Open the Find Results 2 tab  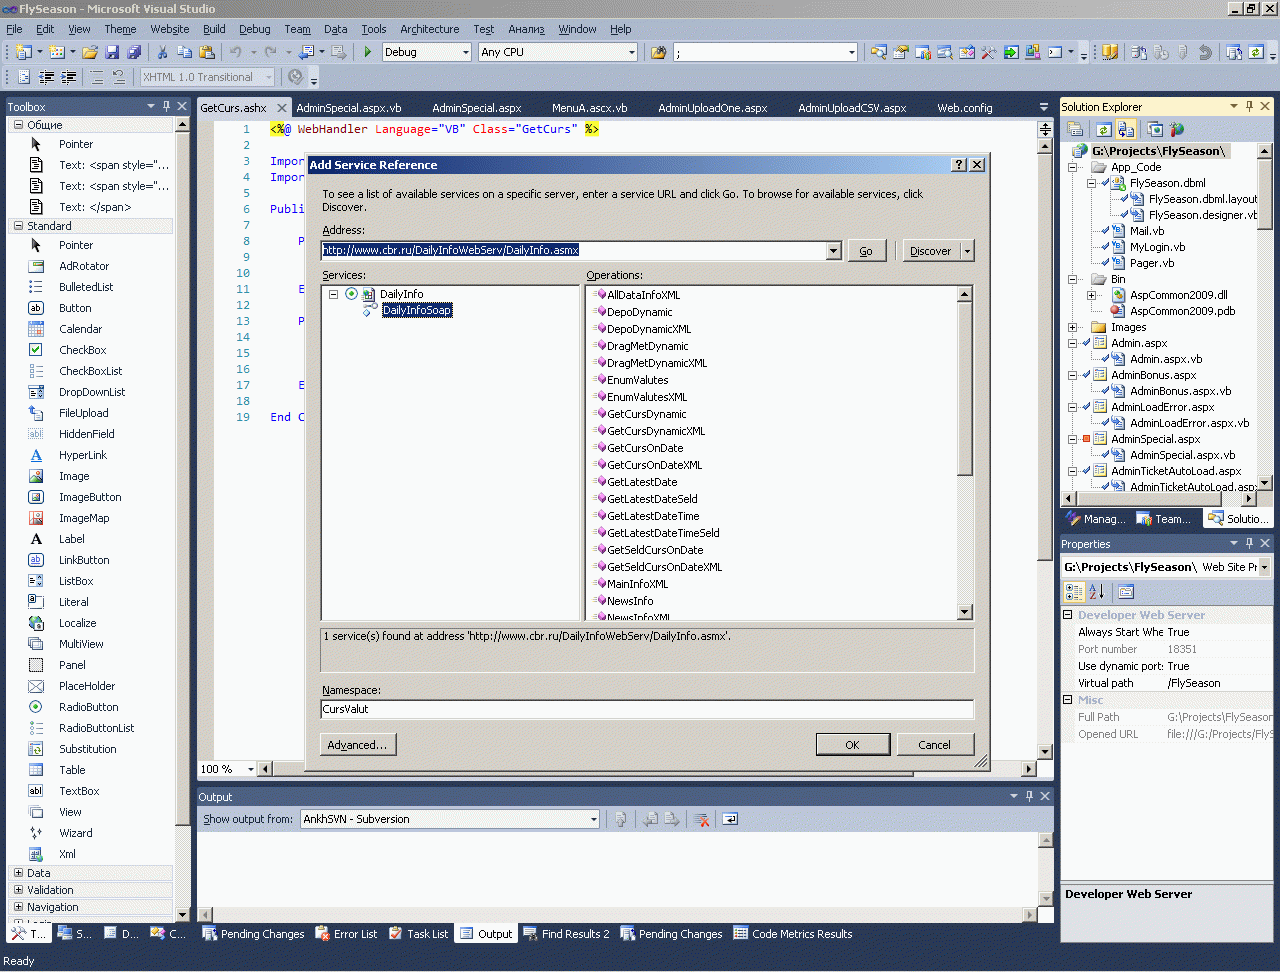click(x=566, y=934)
